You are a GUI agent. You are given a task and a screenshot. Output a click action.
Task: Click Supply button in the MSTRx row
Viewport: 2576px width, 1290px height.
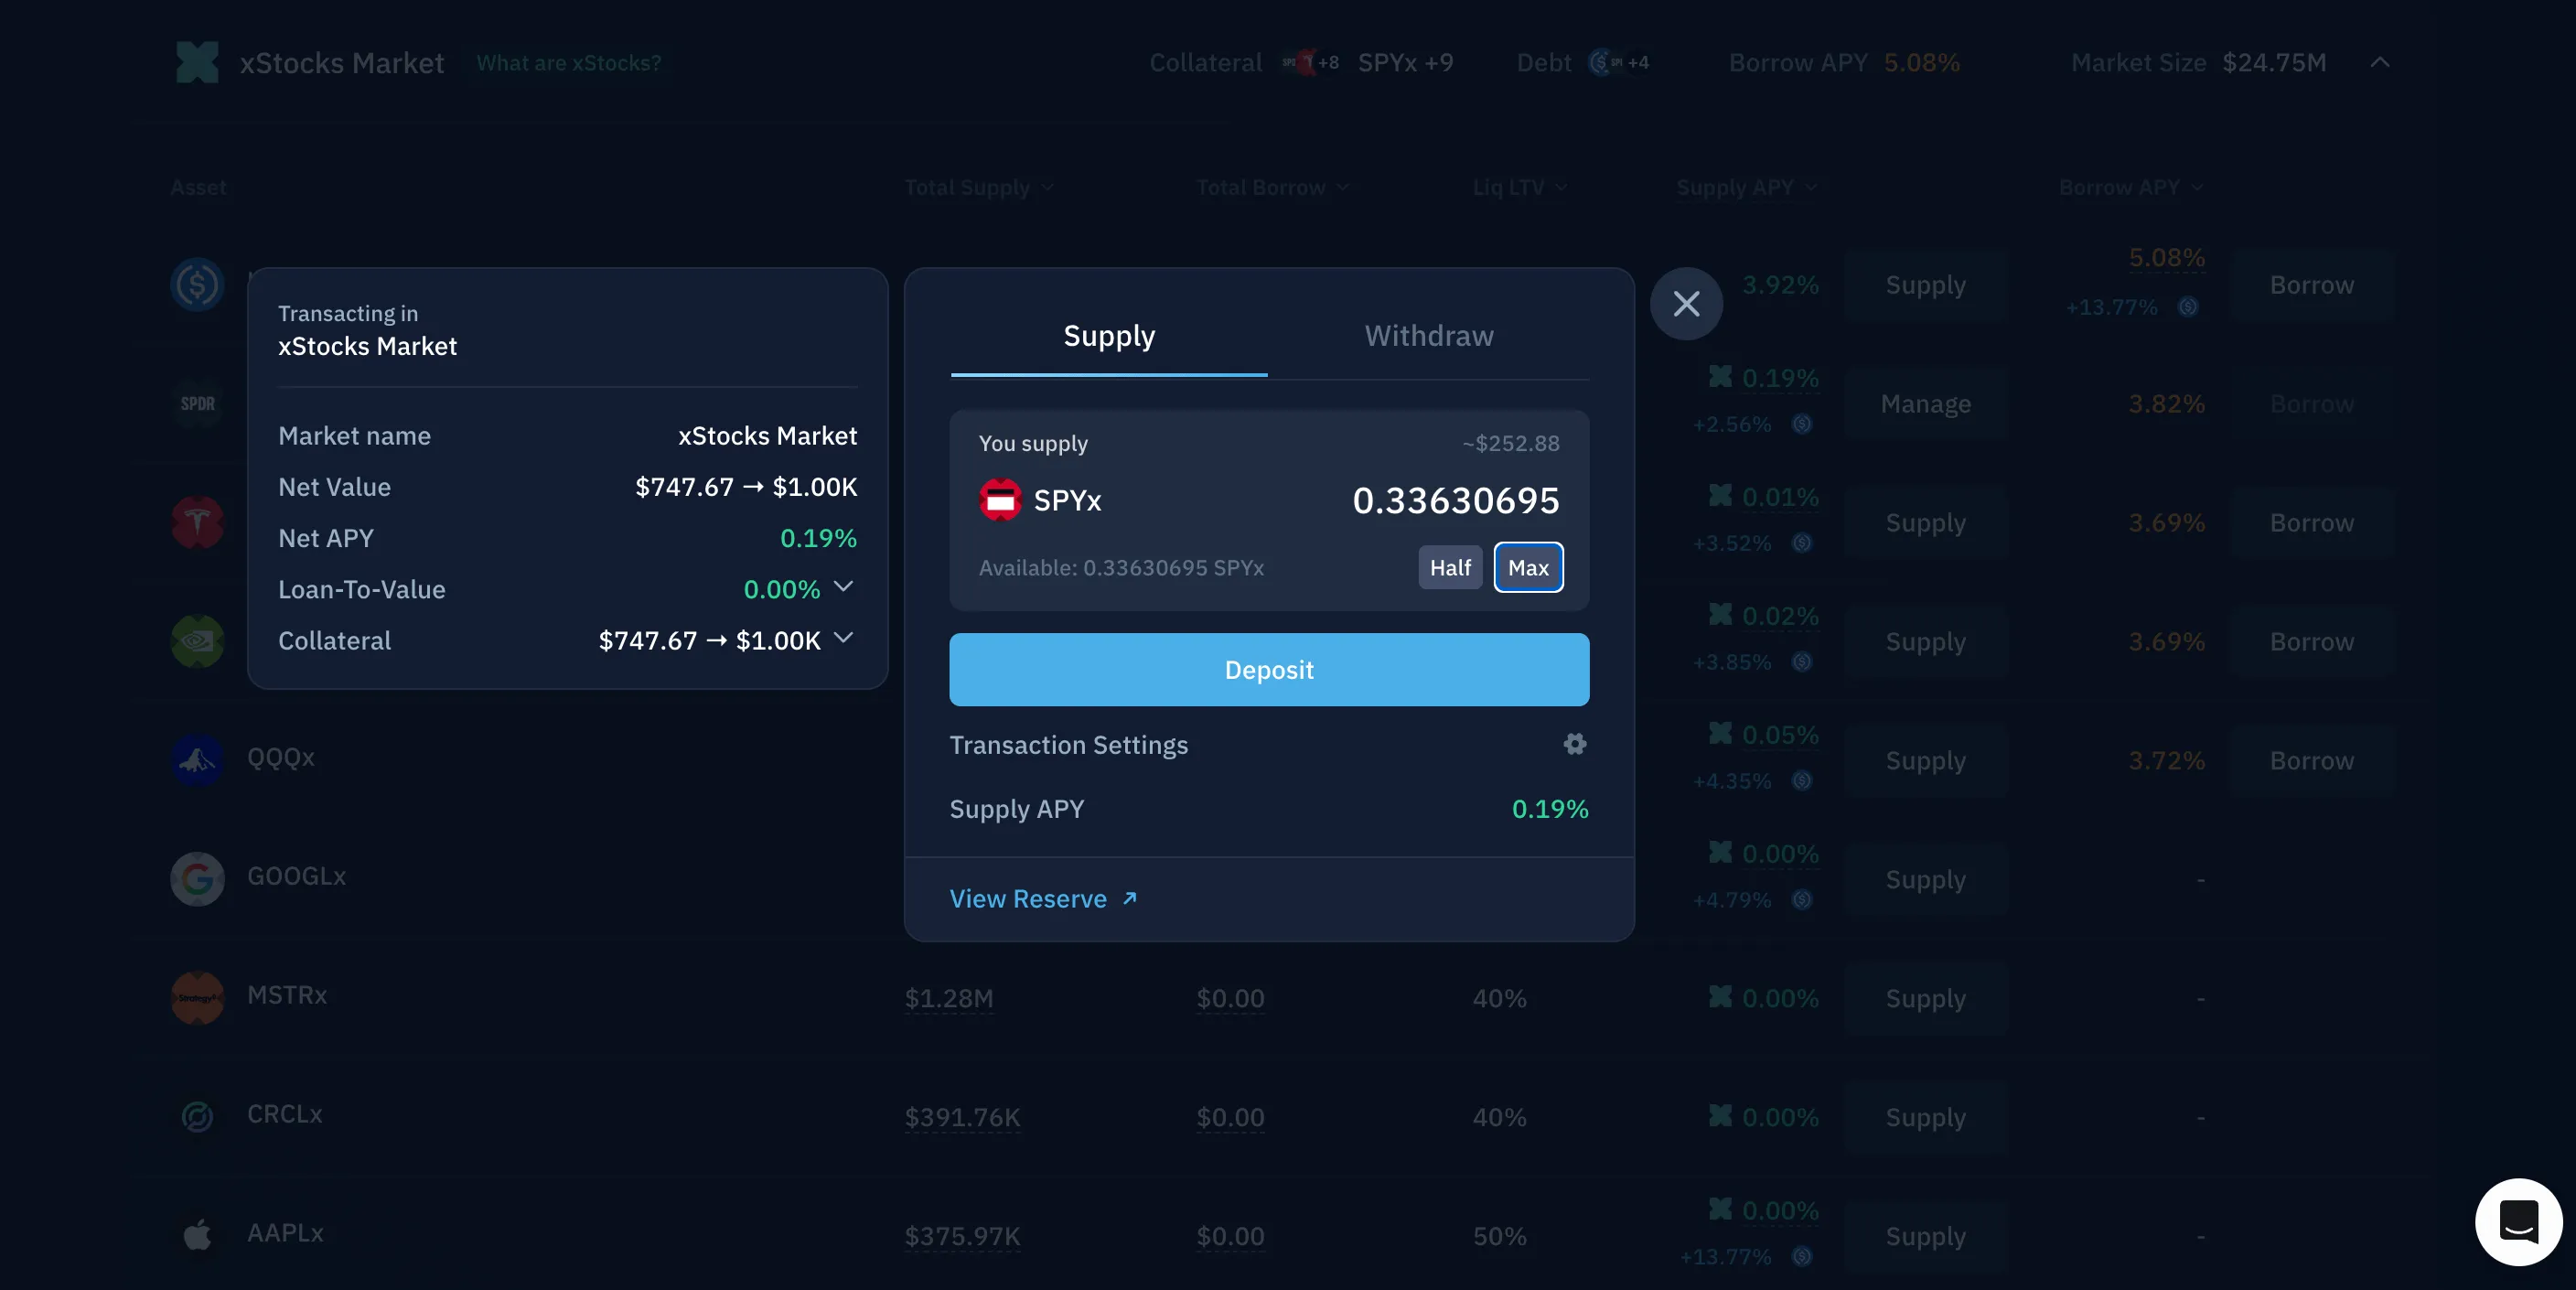[1925, 998]
